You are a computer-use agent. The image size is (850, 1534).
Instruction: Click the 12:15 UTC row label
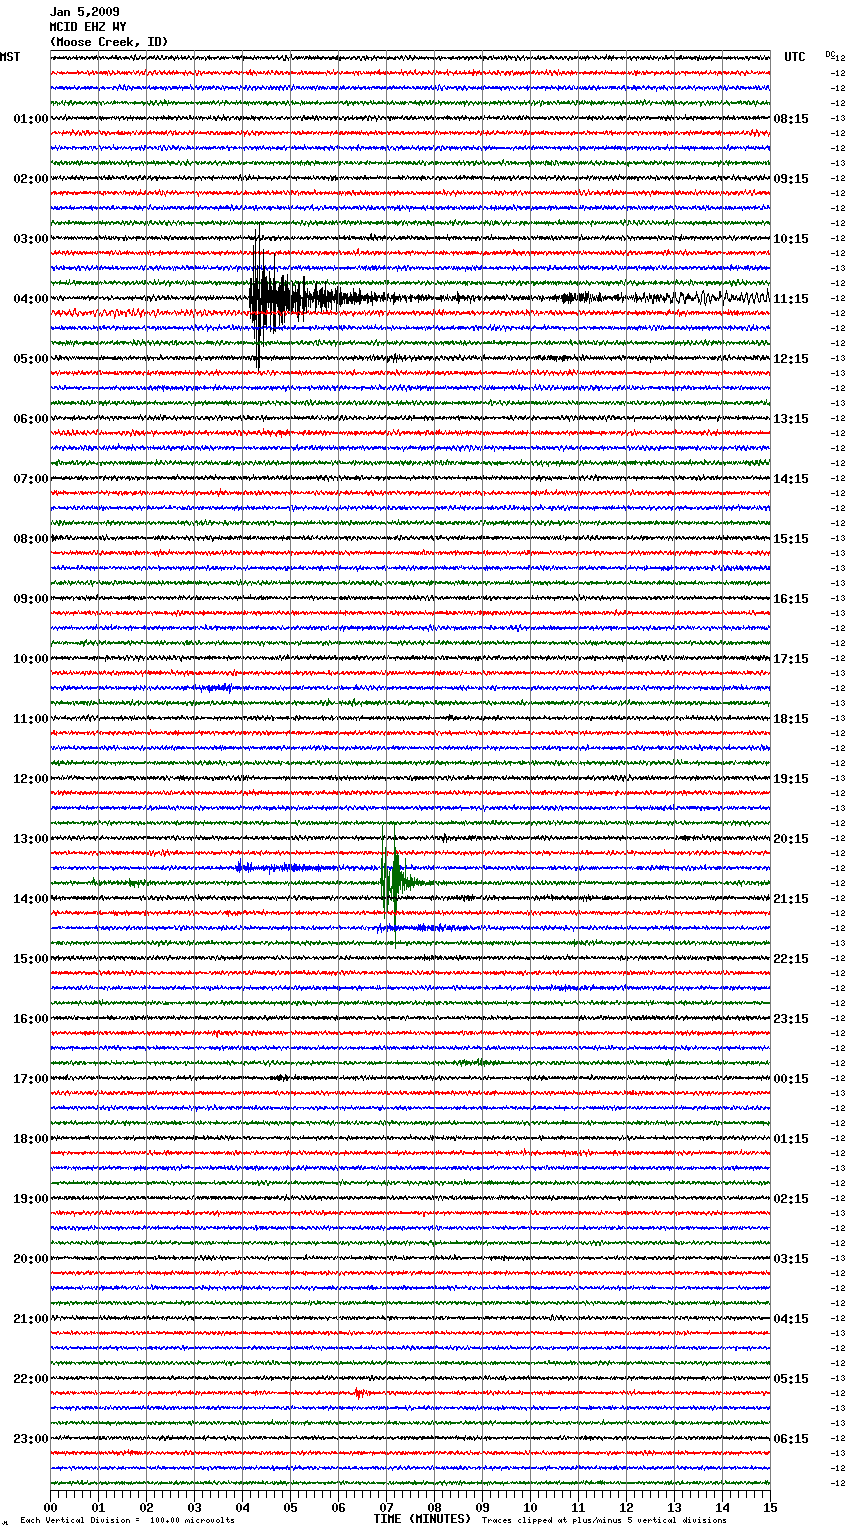coord(791,359)
